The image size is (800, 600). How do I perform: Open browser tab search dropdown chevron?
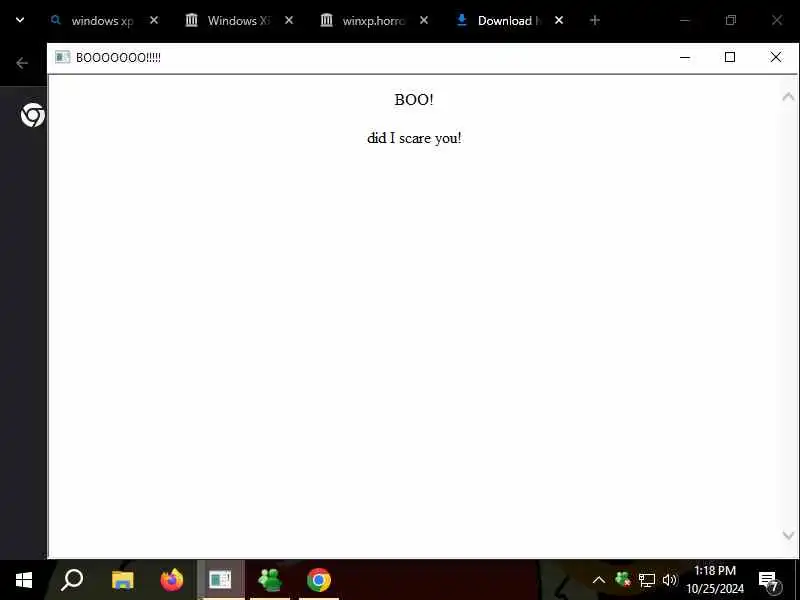click(20, 20)
